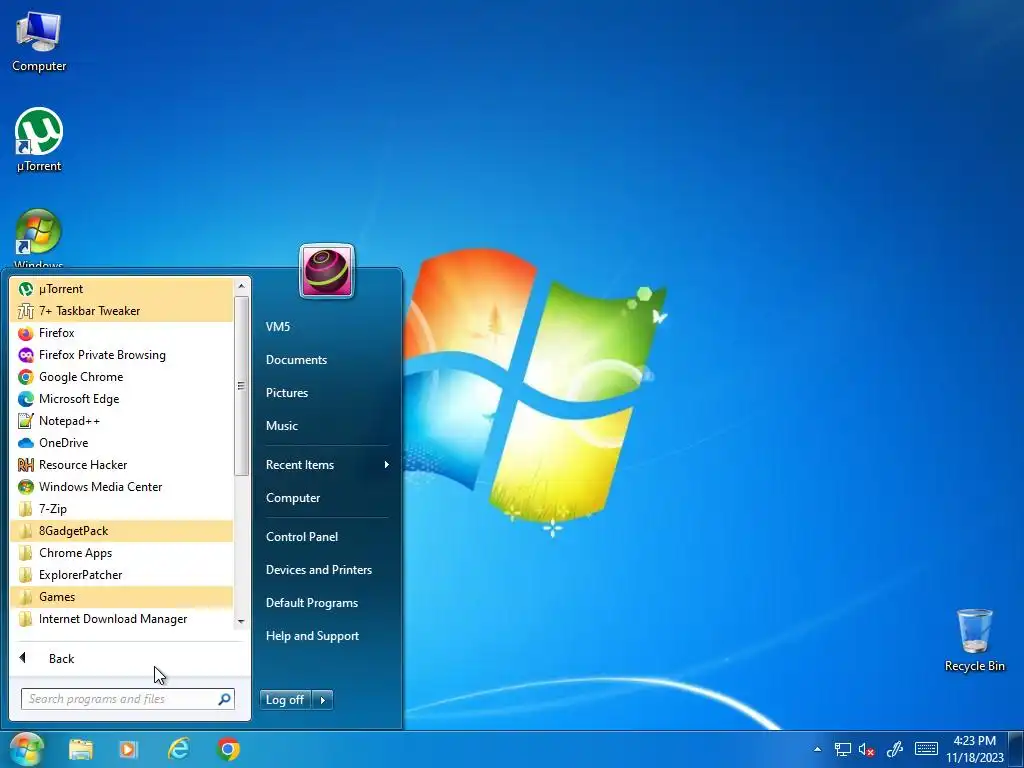This screenshot has height=768, width=1024.
Task: Expand the 7-Zip folder
Action: point(121,509)
